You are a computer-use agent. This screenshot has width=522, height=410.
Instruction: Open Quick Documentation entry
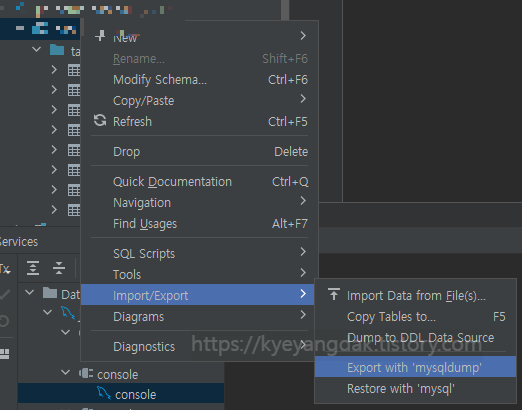[x=199, y=182]
